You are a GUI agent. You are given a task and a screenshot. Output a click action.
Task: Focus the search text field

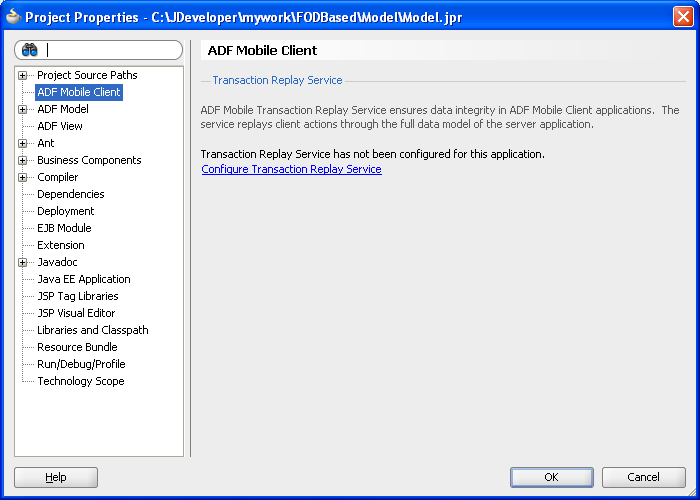point(98,50)
